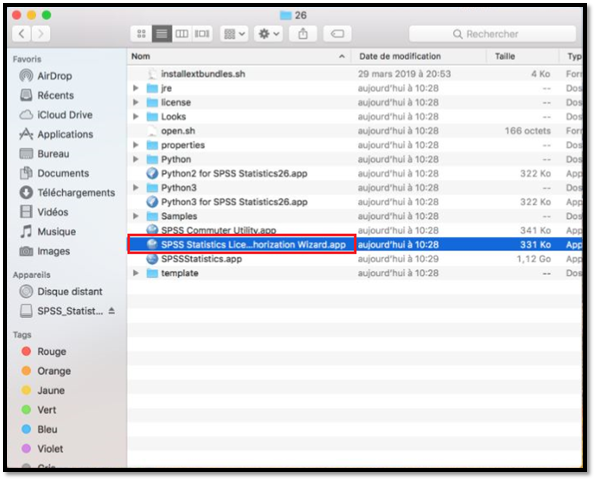596x481 pixels.
Task: Open the group-by arrangement dropdown
Action: (x=234, y=34)
